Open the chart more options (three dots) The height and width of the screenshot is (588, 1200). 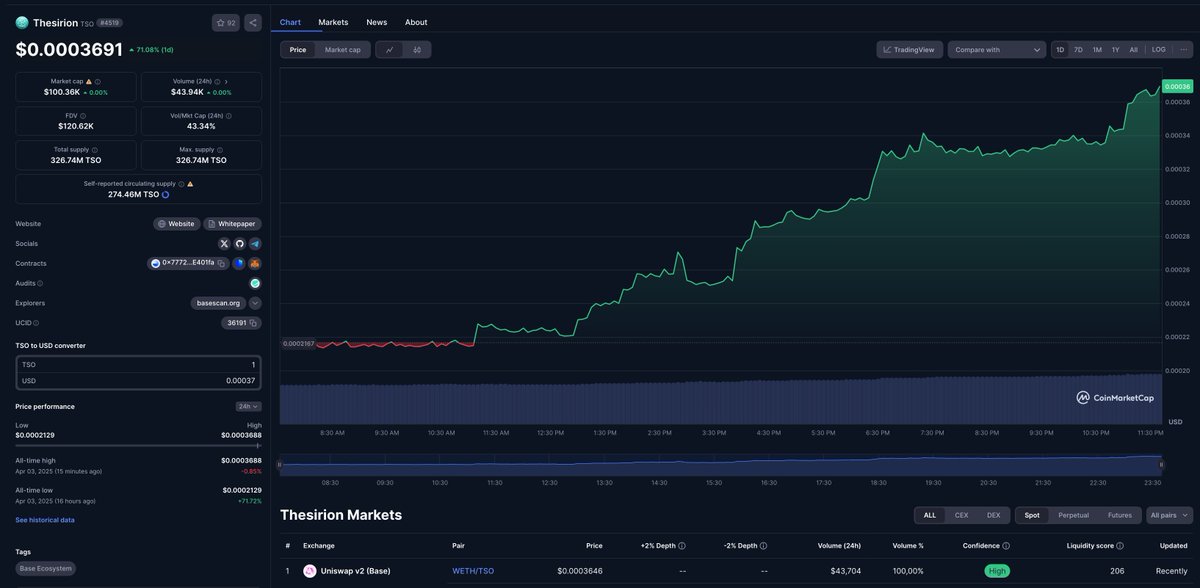tap(1184, 49)
